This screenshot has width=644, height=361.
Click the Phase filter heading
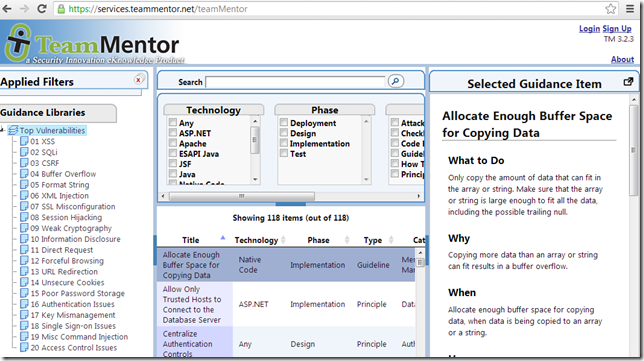[x=324, y=110]
